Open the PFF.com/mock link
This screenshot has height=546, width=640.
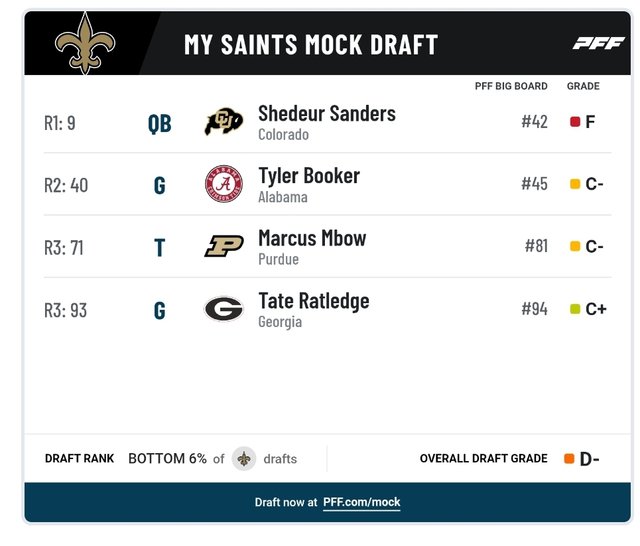(362, 502)
